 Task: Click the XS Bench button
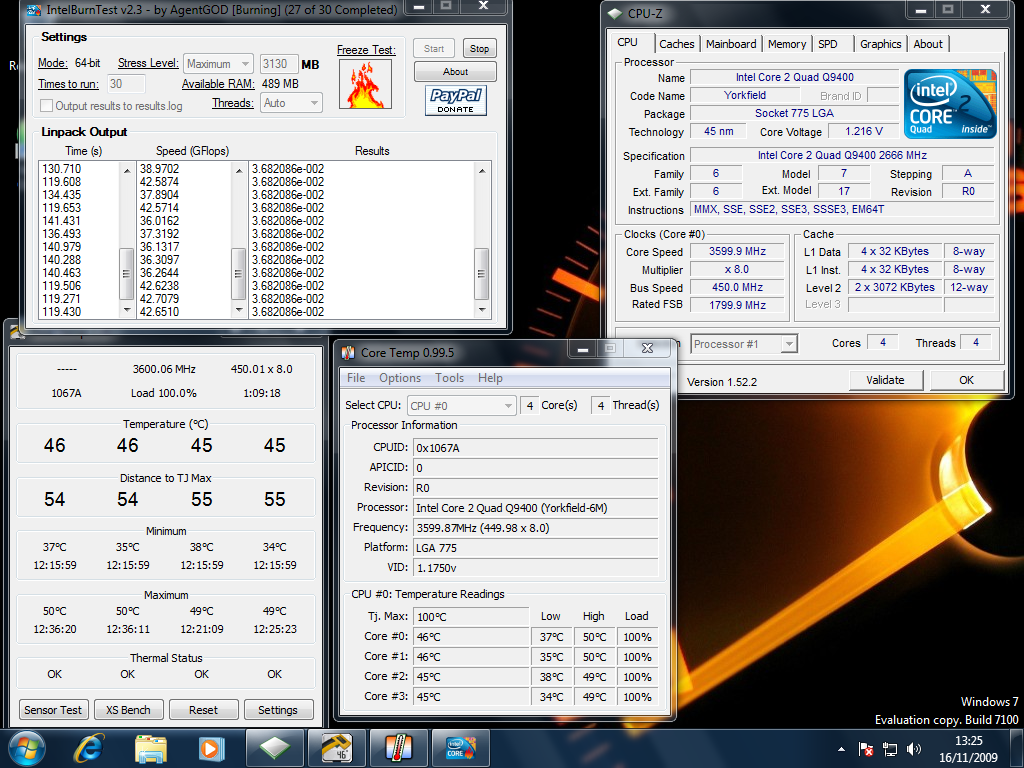pyautogui.click(x=128, y=710)
